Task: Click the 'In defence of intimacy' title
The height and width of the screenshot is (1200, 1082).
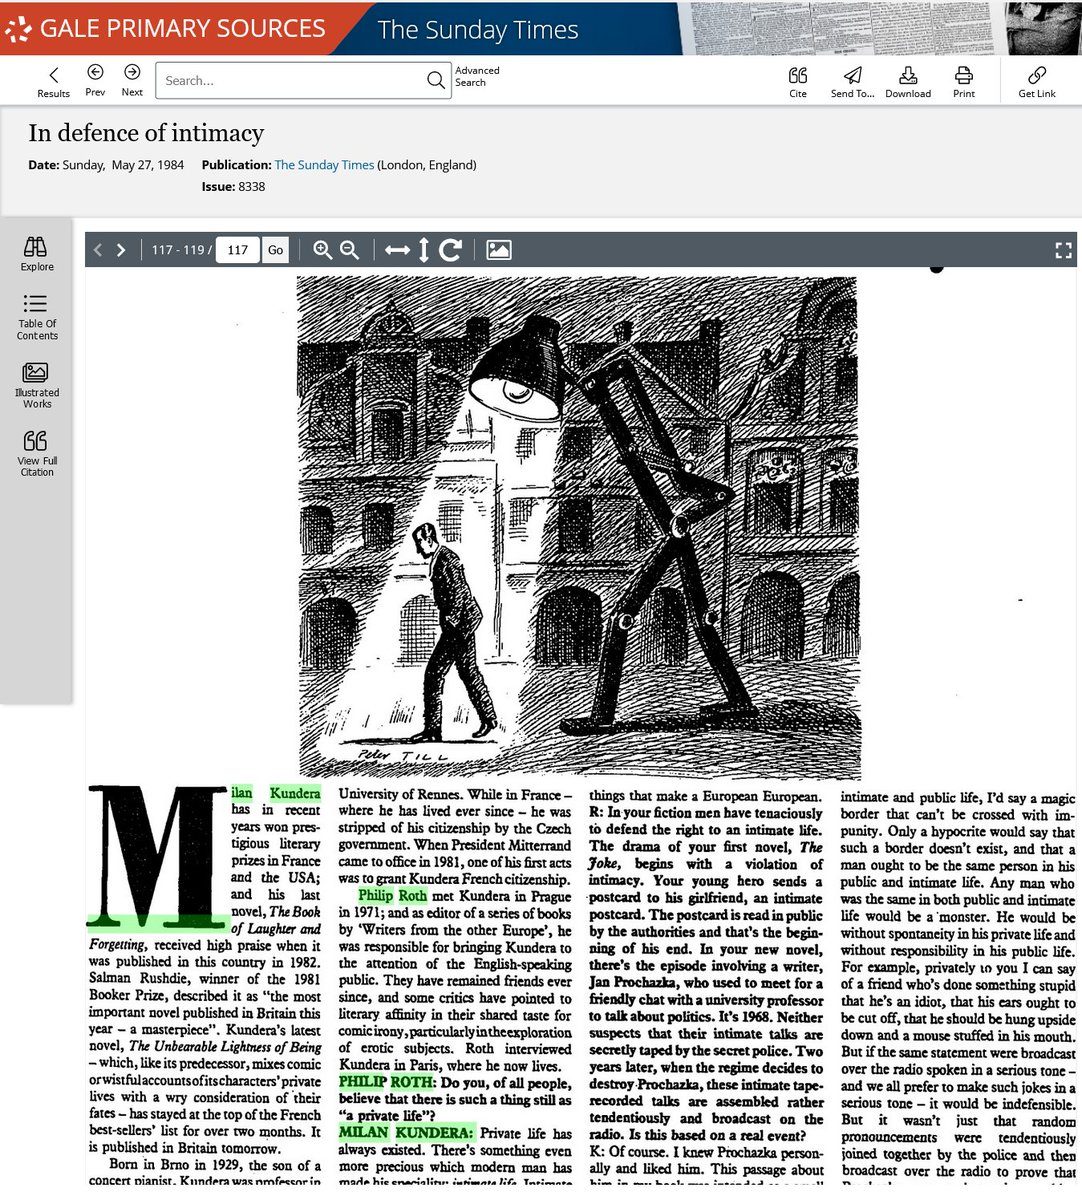Action: tap(146, 133)
